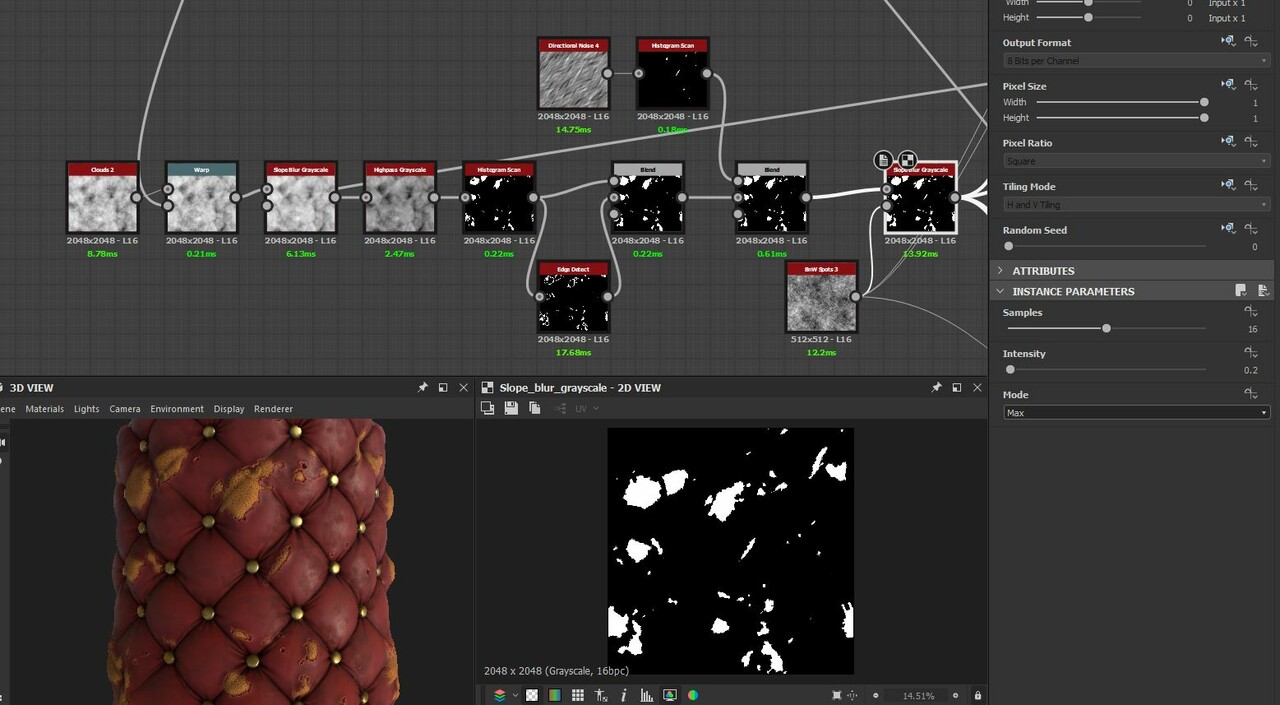The height and width of the screenshot is (705, 1280).
Task: Click the 2D view color gradient icon
Action: pyautogui.click(x=554, y=695)
